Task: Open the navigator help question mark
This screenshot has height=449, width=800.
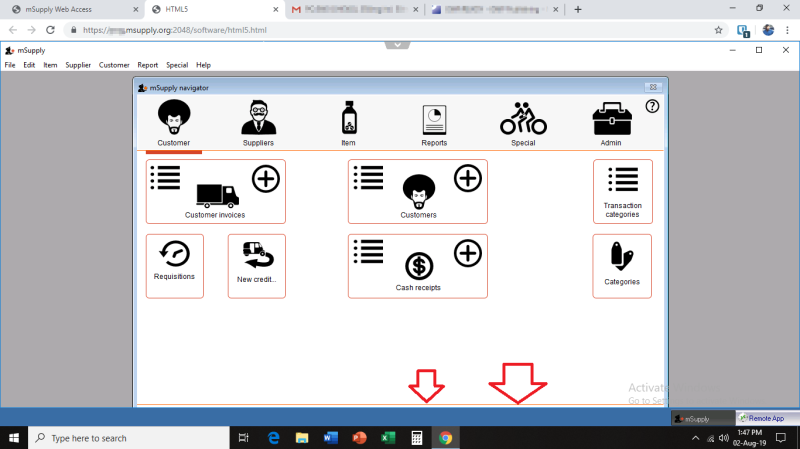Action: click(652, 106)
